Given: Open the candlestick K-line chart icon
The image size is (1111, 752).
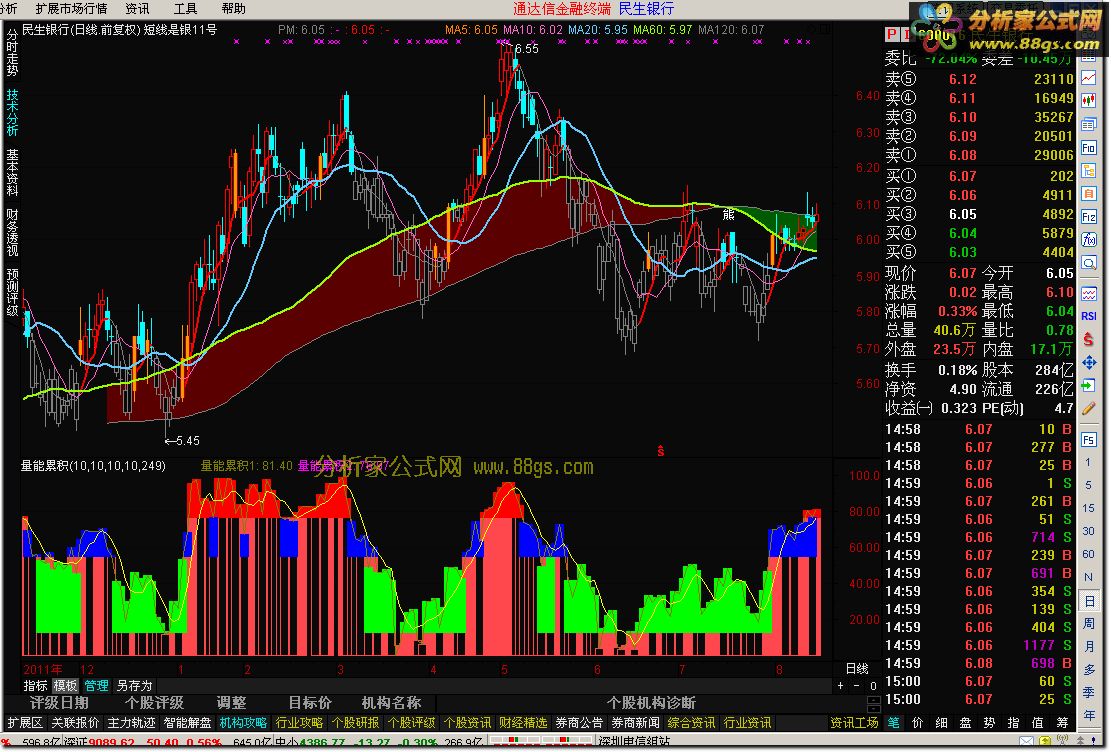Looking at the screenshot, I should (1088, 100).
